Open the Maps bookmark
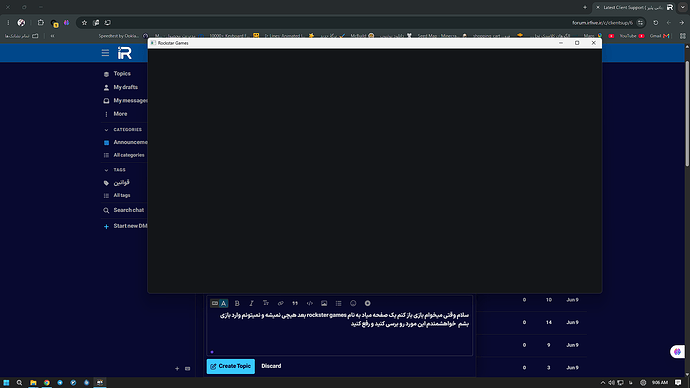Image resolution: width=690 pixels, height=388 pixels. coord(593,36)
